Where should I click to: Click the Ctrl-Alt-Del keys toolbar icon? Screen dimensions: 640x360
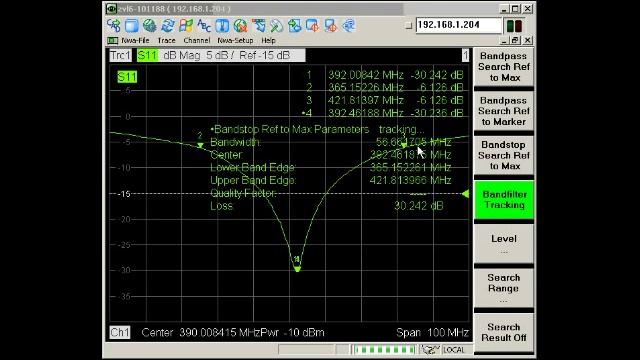click(113, 25)
